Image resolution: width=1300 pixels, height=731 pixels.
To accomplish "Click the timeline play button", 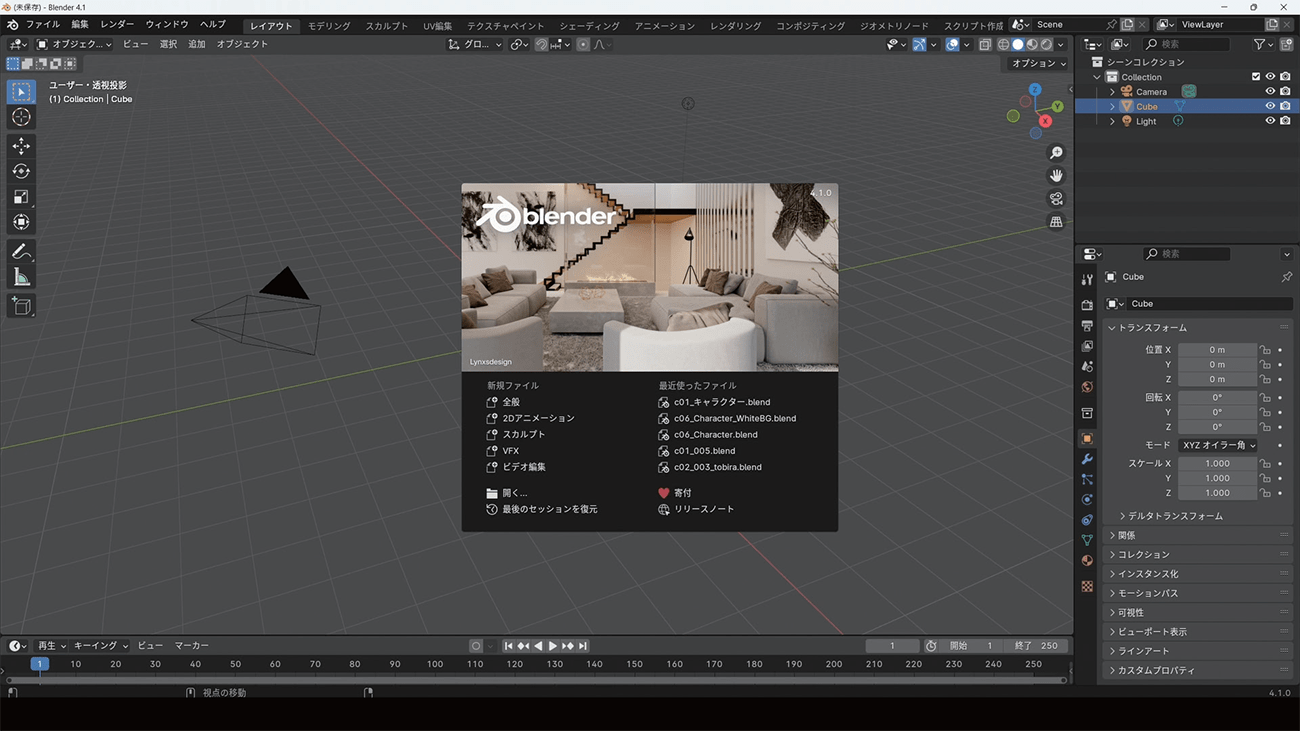I will coord(553,646).
